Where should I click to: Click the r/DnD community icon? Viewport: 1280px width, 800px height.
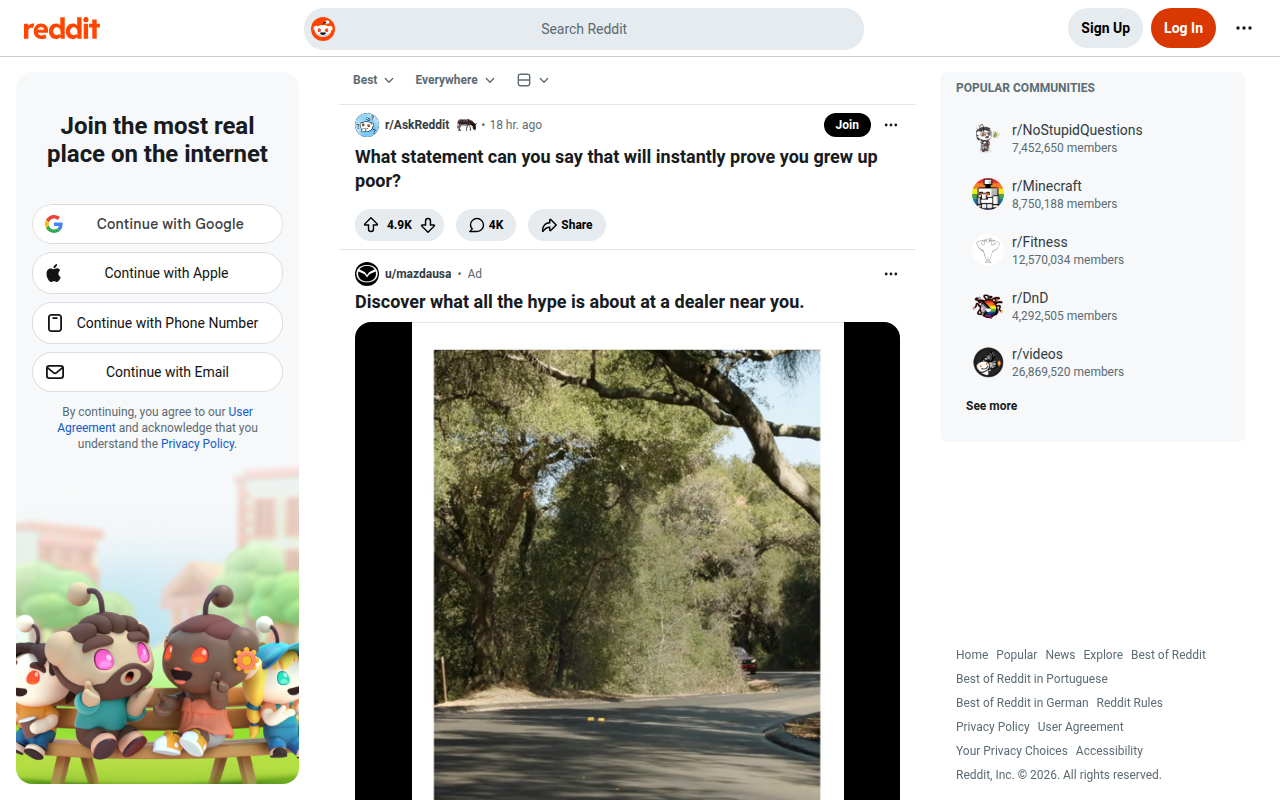[988, 306]
